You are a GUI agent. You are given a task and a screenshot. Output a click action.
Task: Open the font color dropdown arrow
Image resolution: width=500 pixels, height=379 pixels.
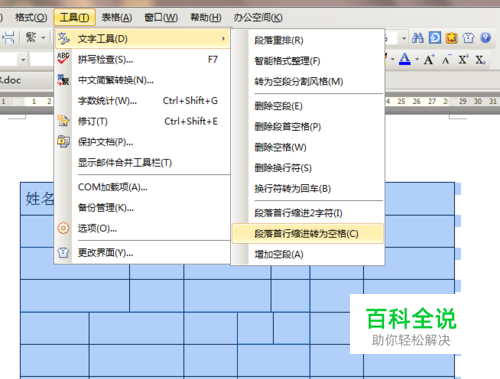click(417, 59)
